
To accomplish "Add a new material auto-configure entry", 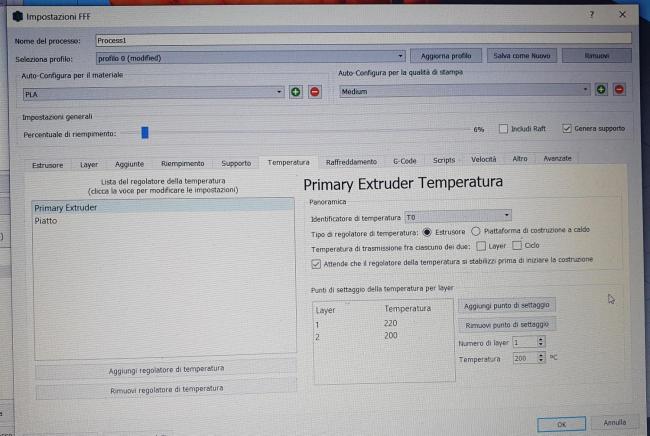I will click(x=296, y=92).
